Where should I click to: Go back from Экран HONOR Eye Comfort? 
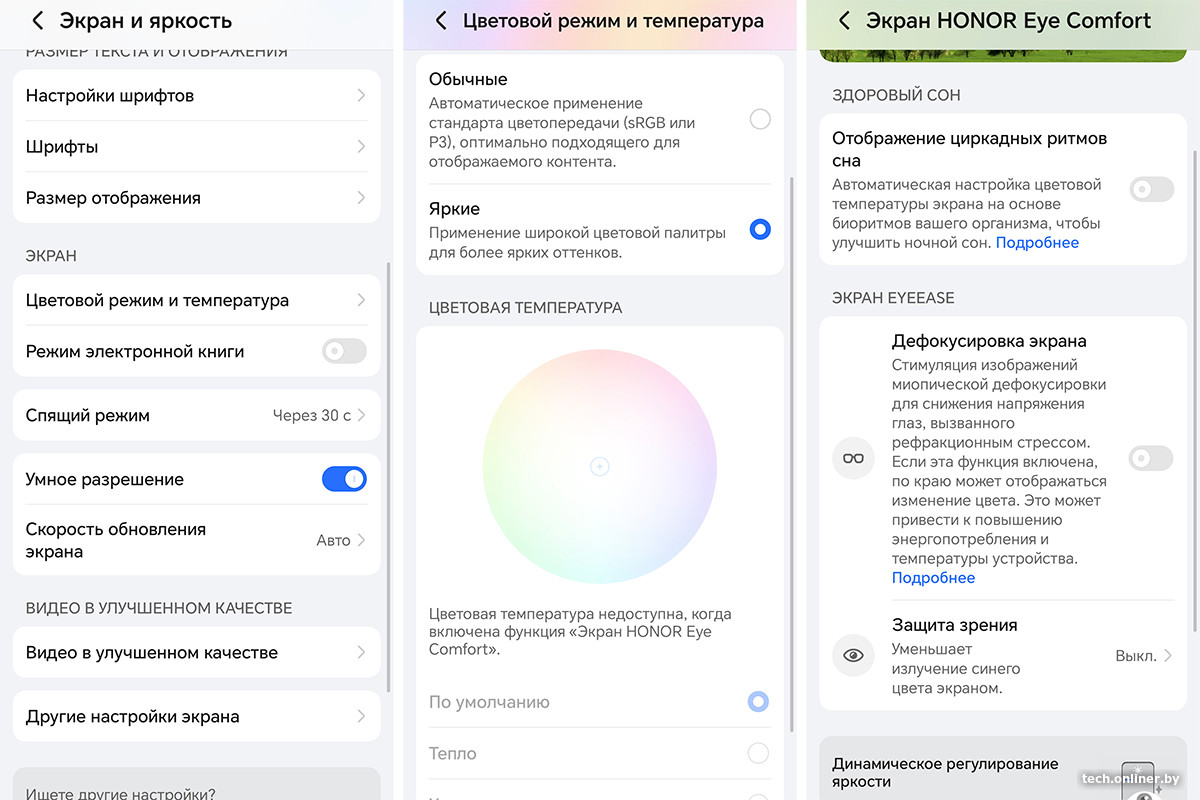pos(845,21)
